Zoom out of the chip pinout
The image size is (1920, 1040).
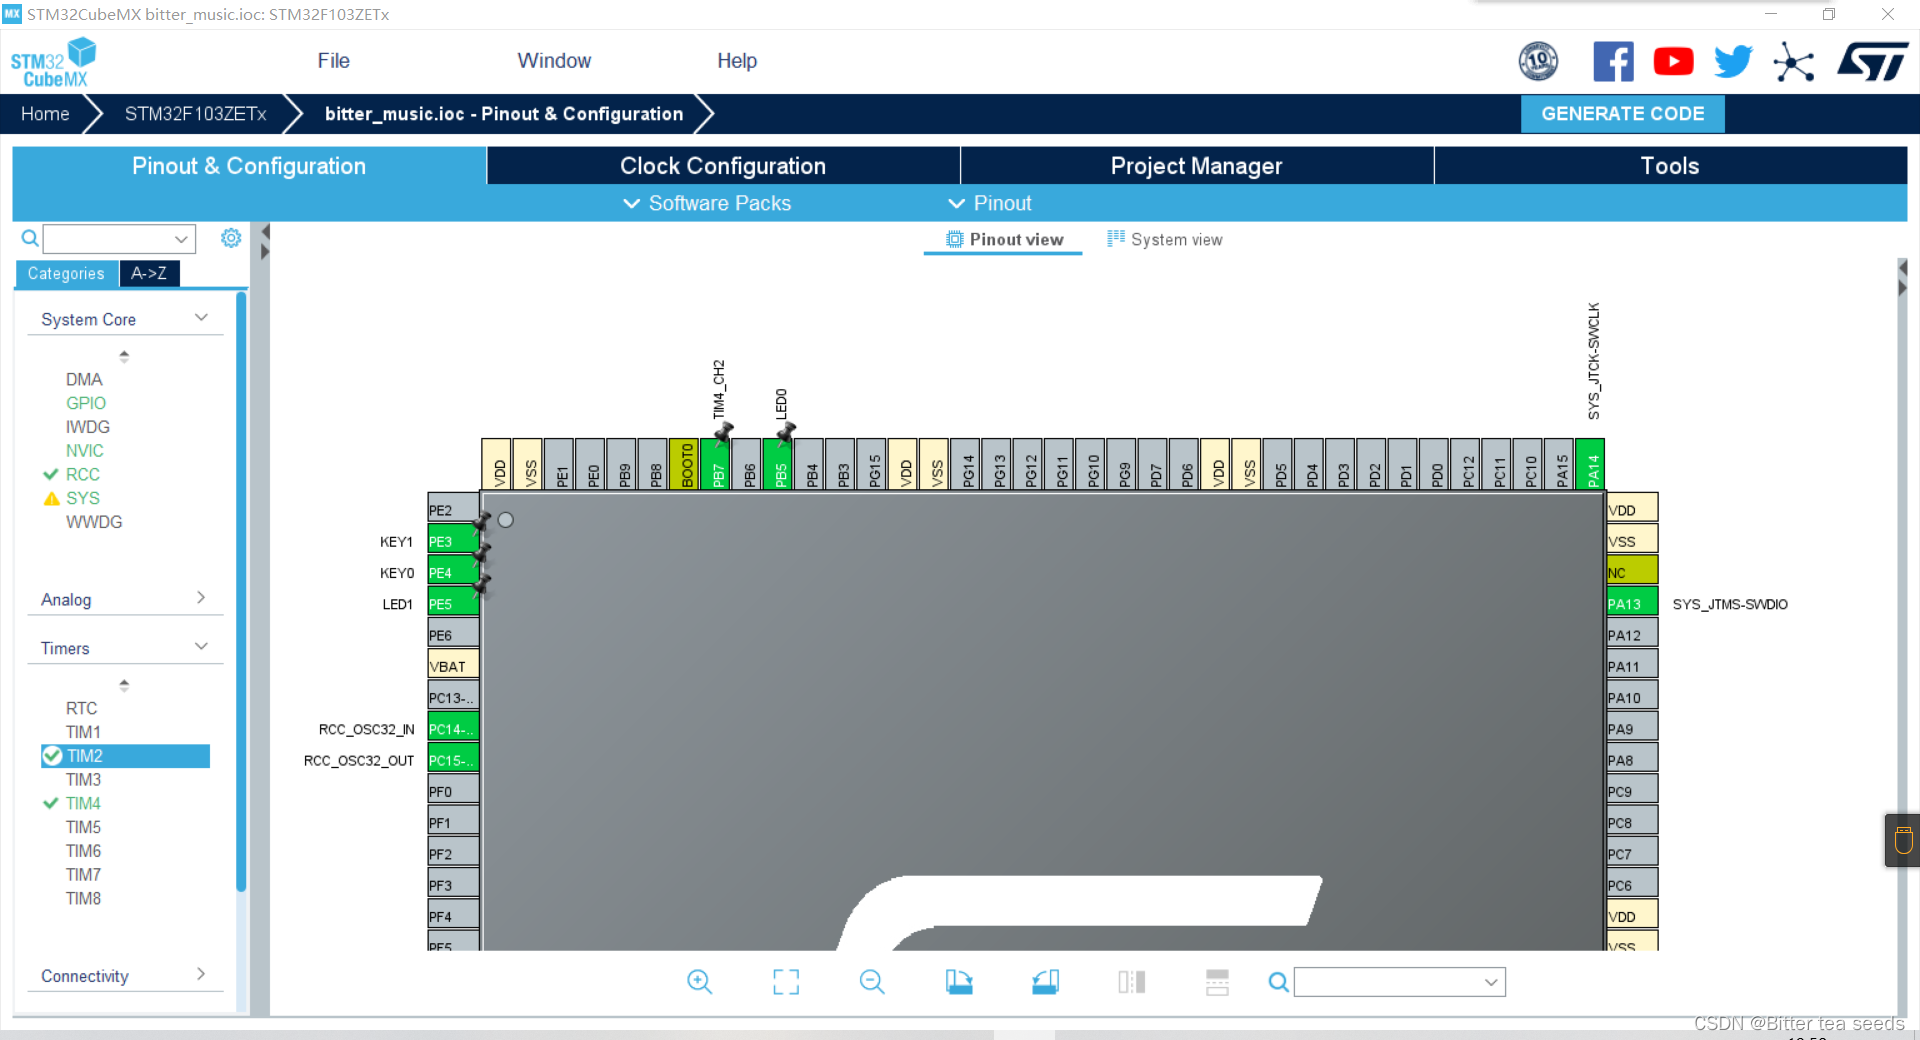coord(872,982)
